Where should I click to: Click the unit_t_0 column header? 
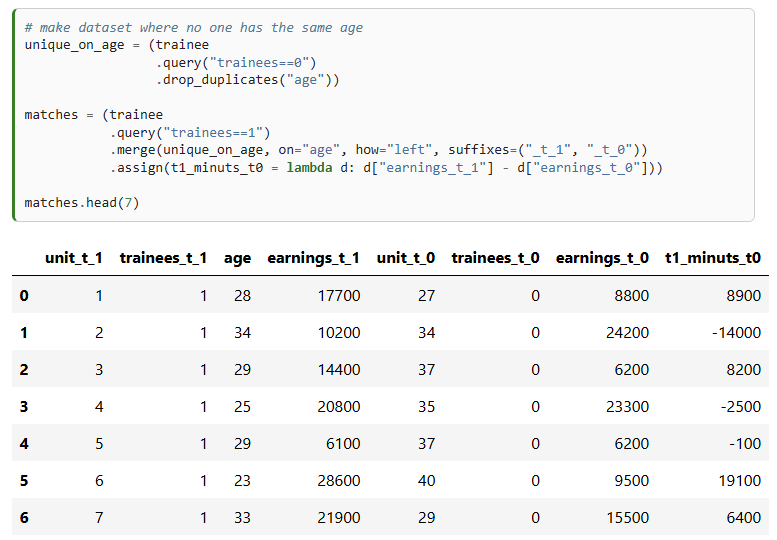pos(406,258)
